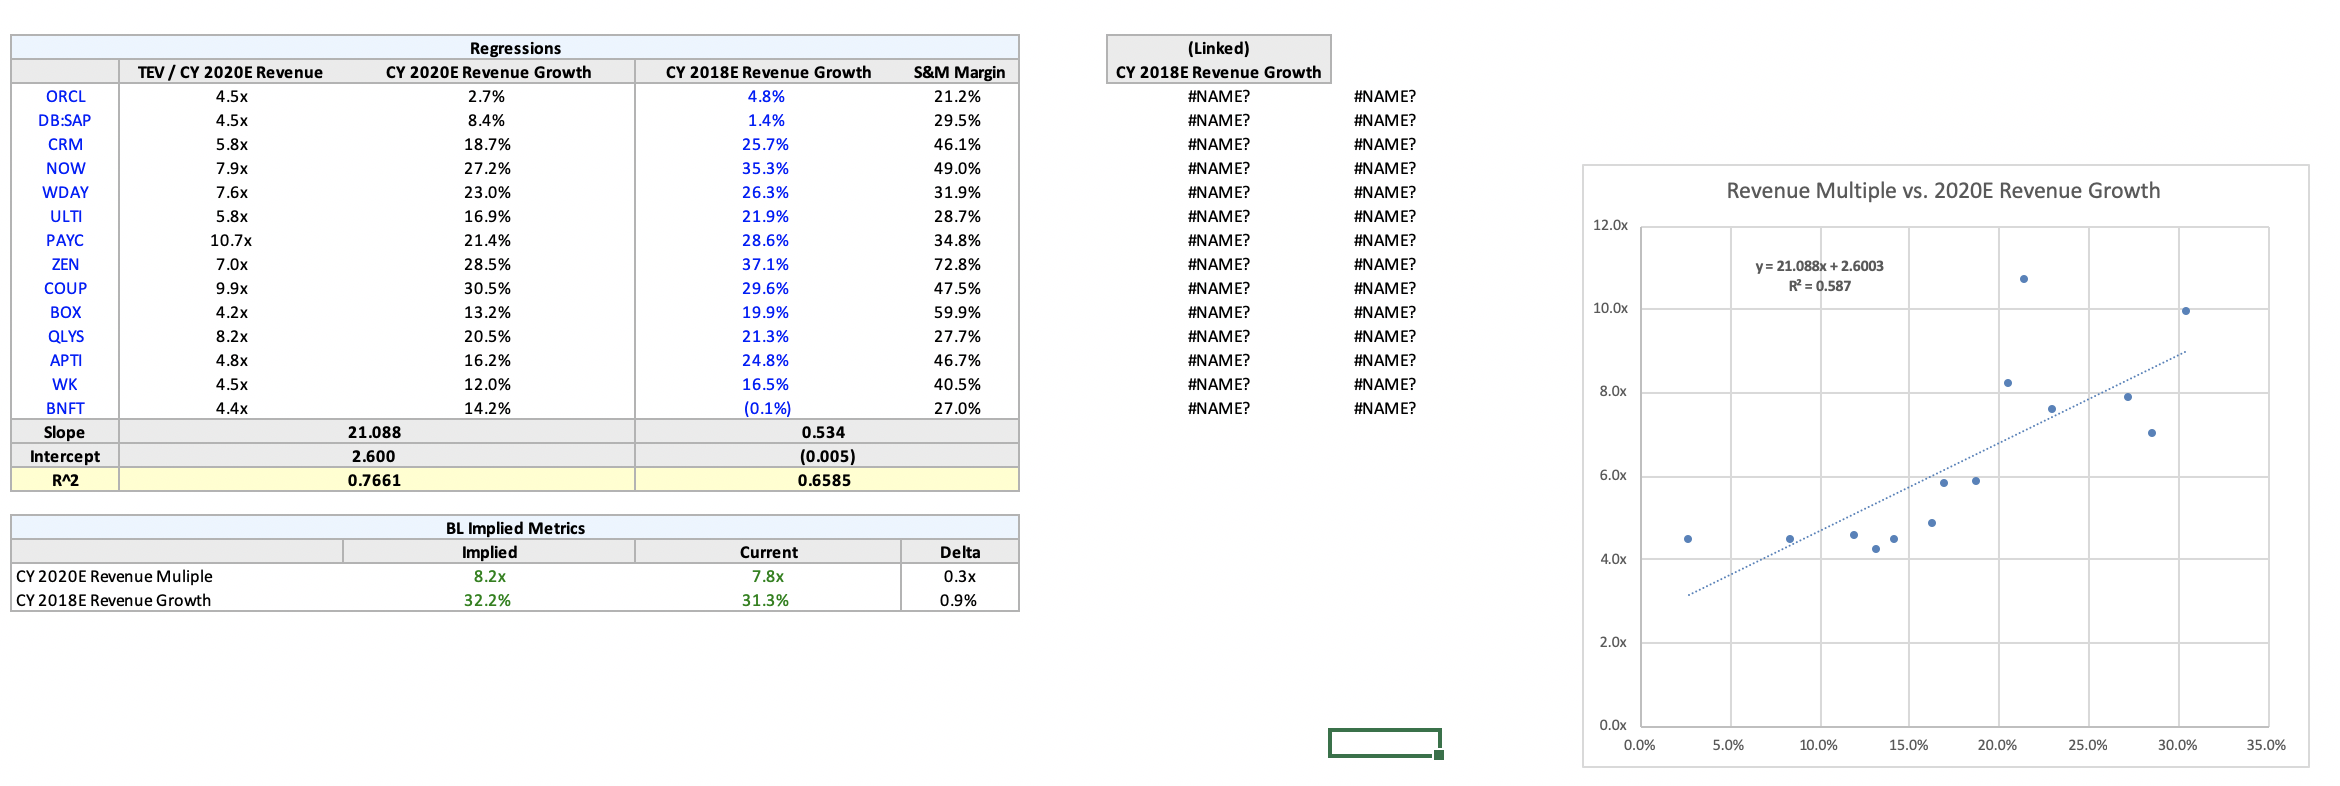Click the COUP ticker cell
Image resolution: width=2340 pixels, height=786 pixels.
(65, 288)
